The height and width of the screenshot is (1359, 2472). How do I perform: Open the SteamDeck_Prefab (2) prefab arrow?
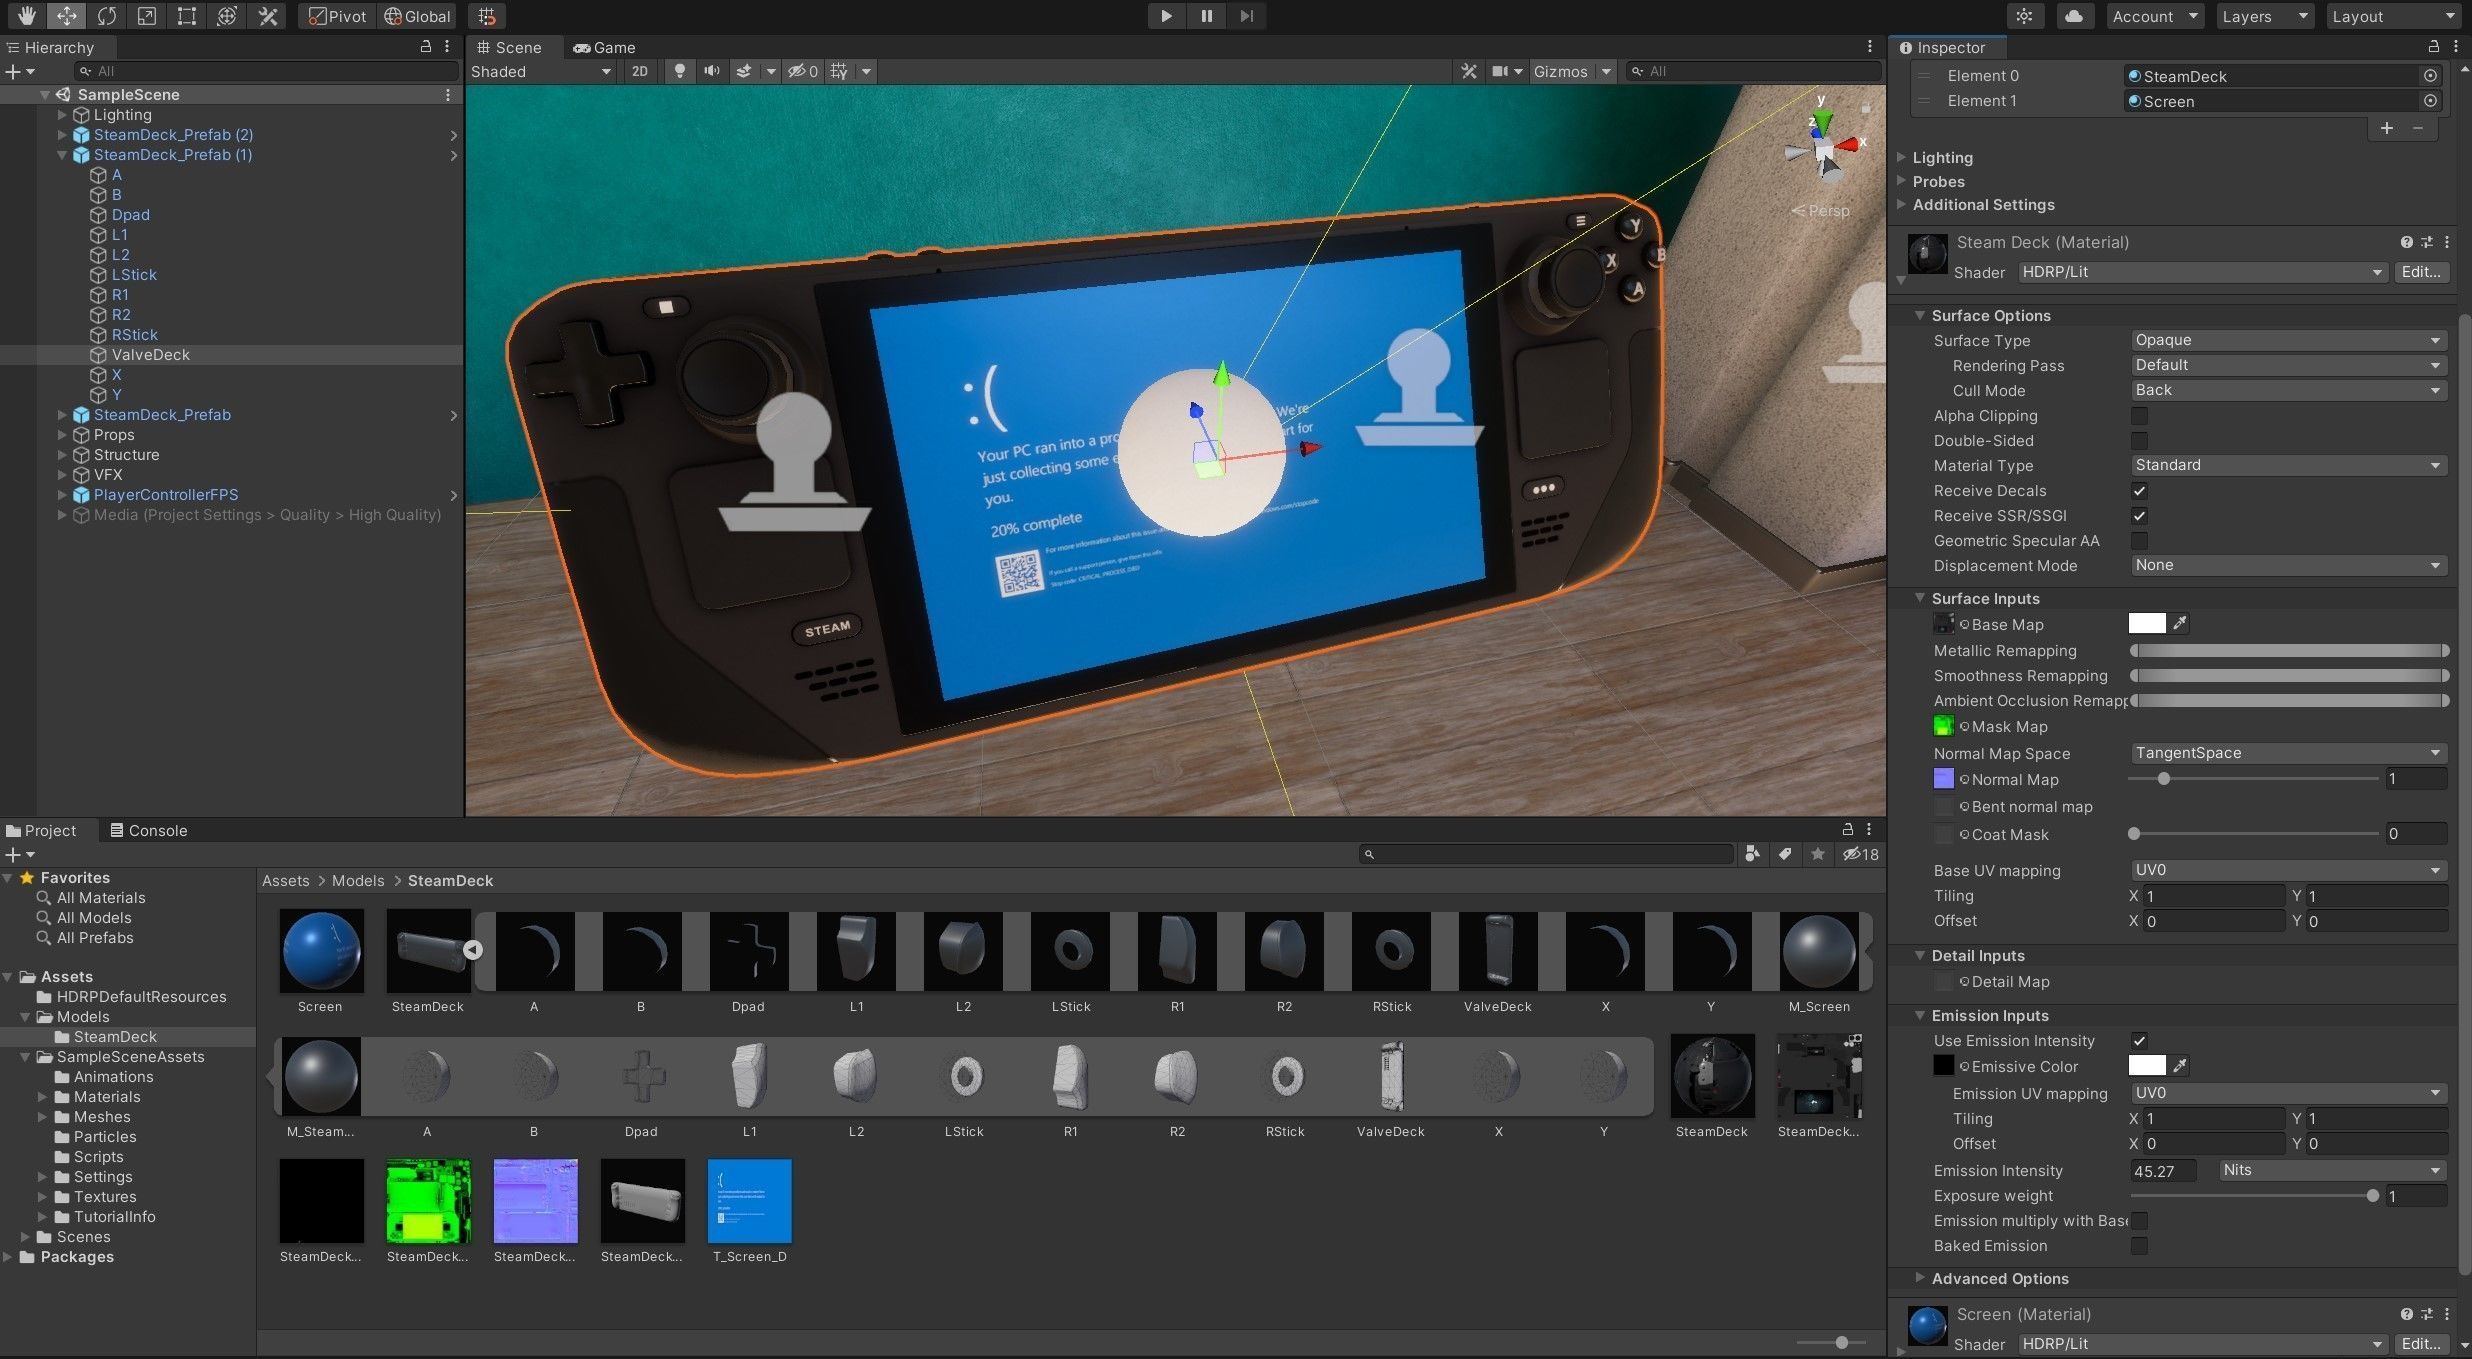[454, 135]
